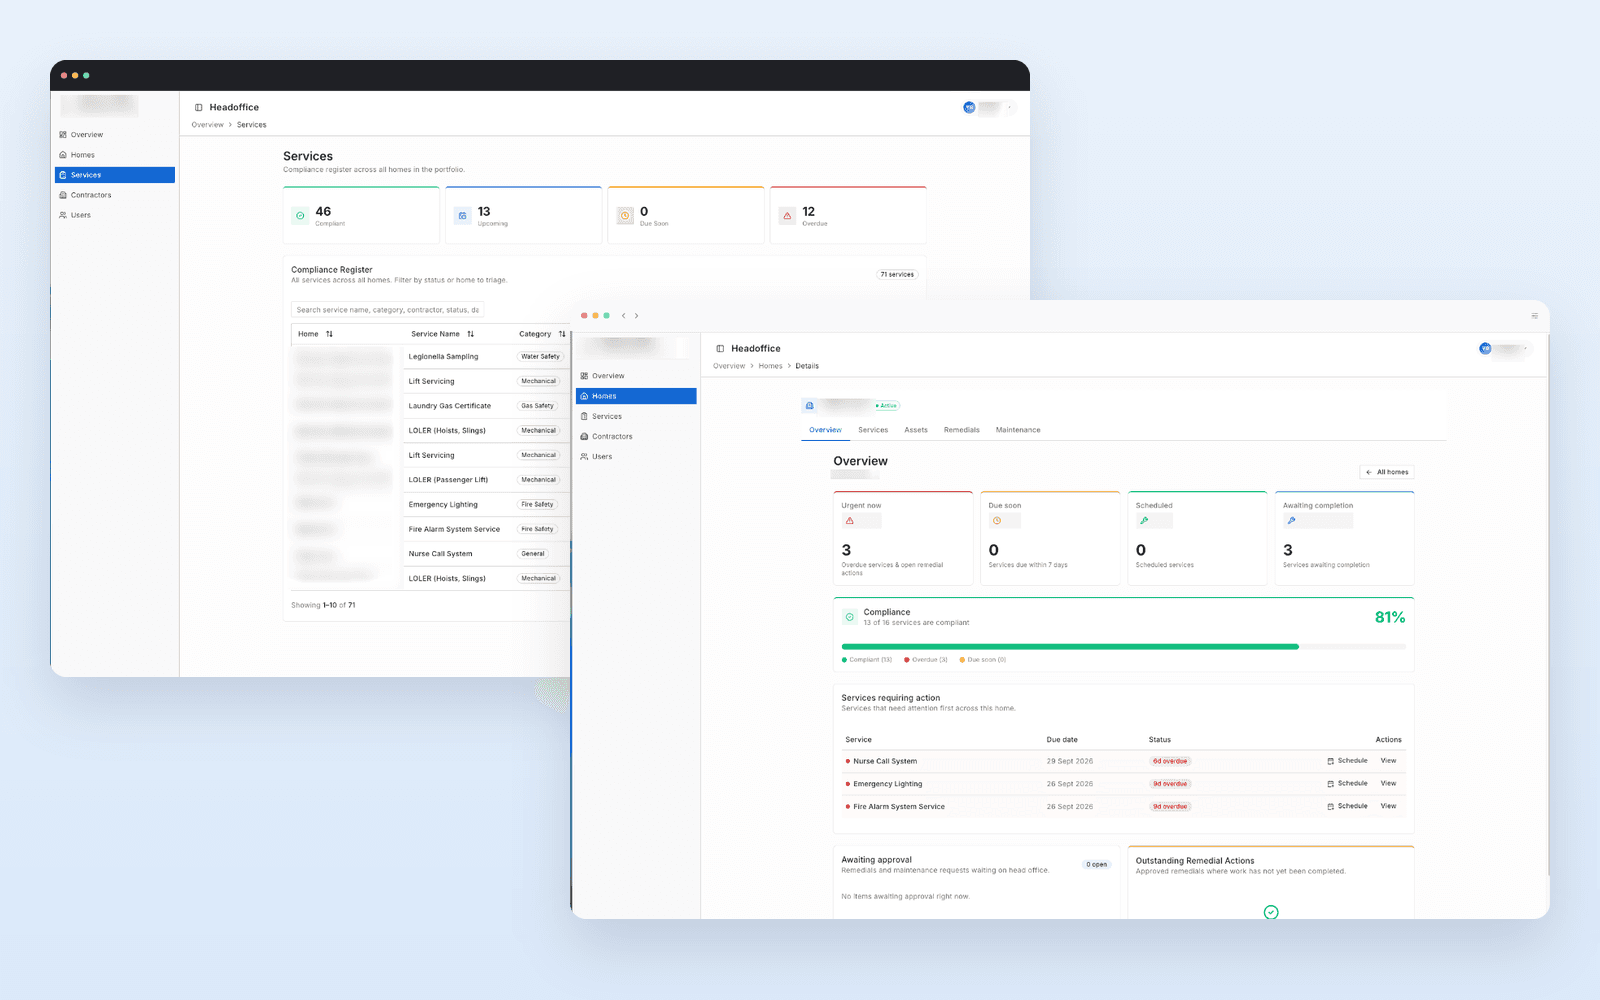The width and height of the screenshot is (1600, 1000).
Task: Click the Overview breadcrumb in the Details window
Action: pyautogui.click(x=729, y=366)
